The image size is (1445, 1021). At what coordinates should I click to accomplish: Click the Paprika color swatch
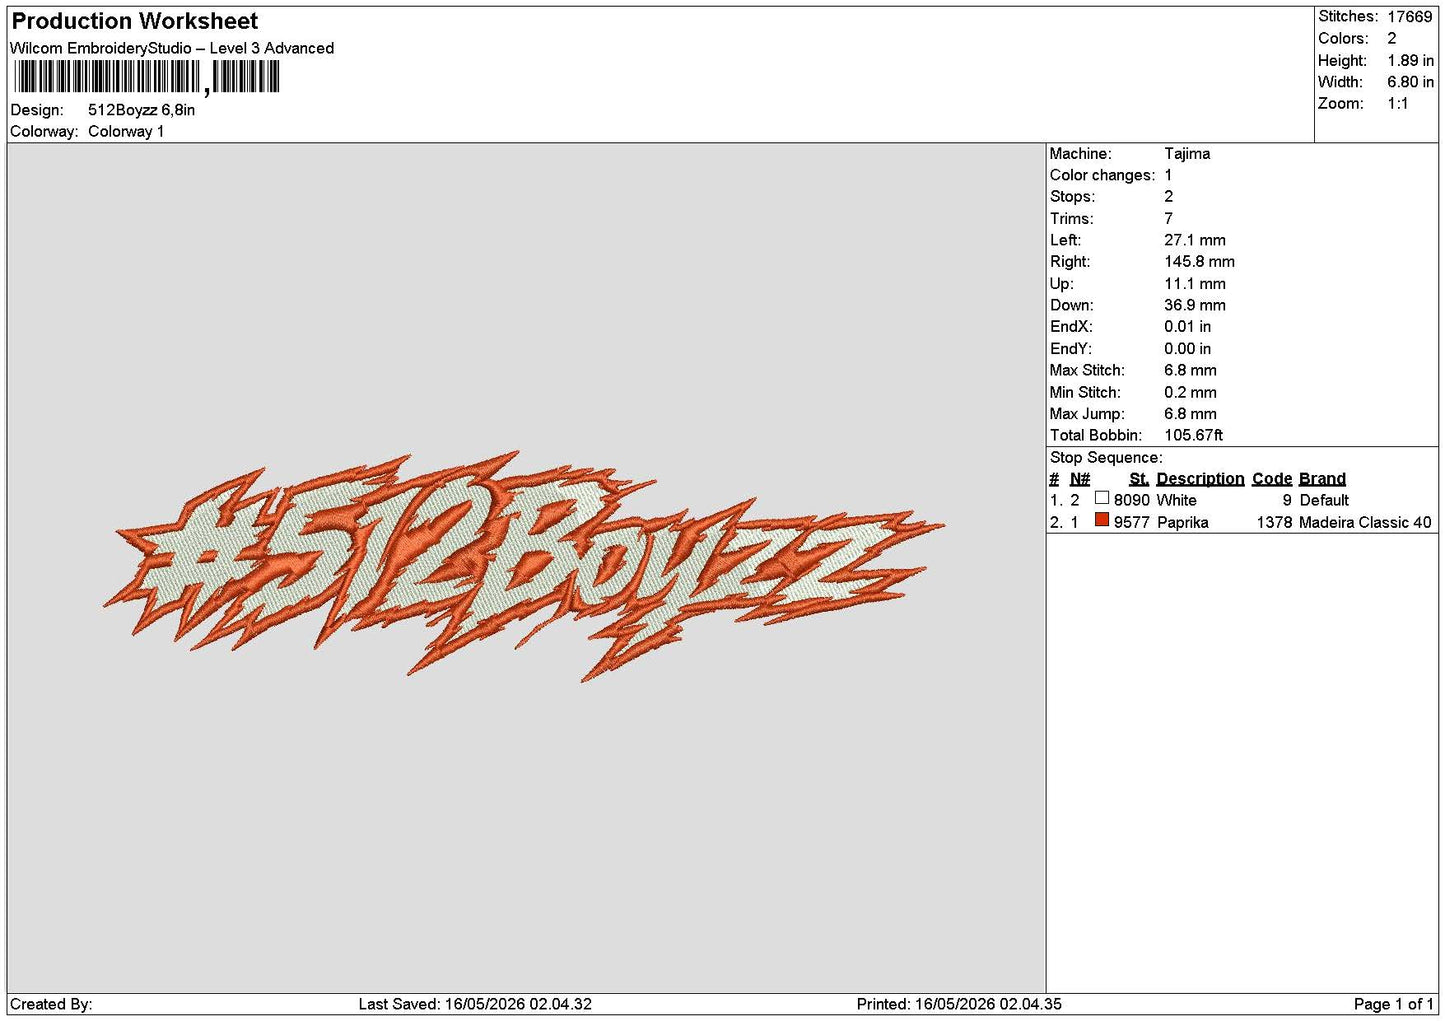coord(1102,520)
